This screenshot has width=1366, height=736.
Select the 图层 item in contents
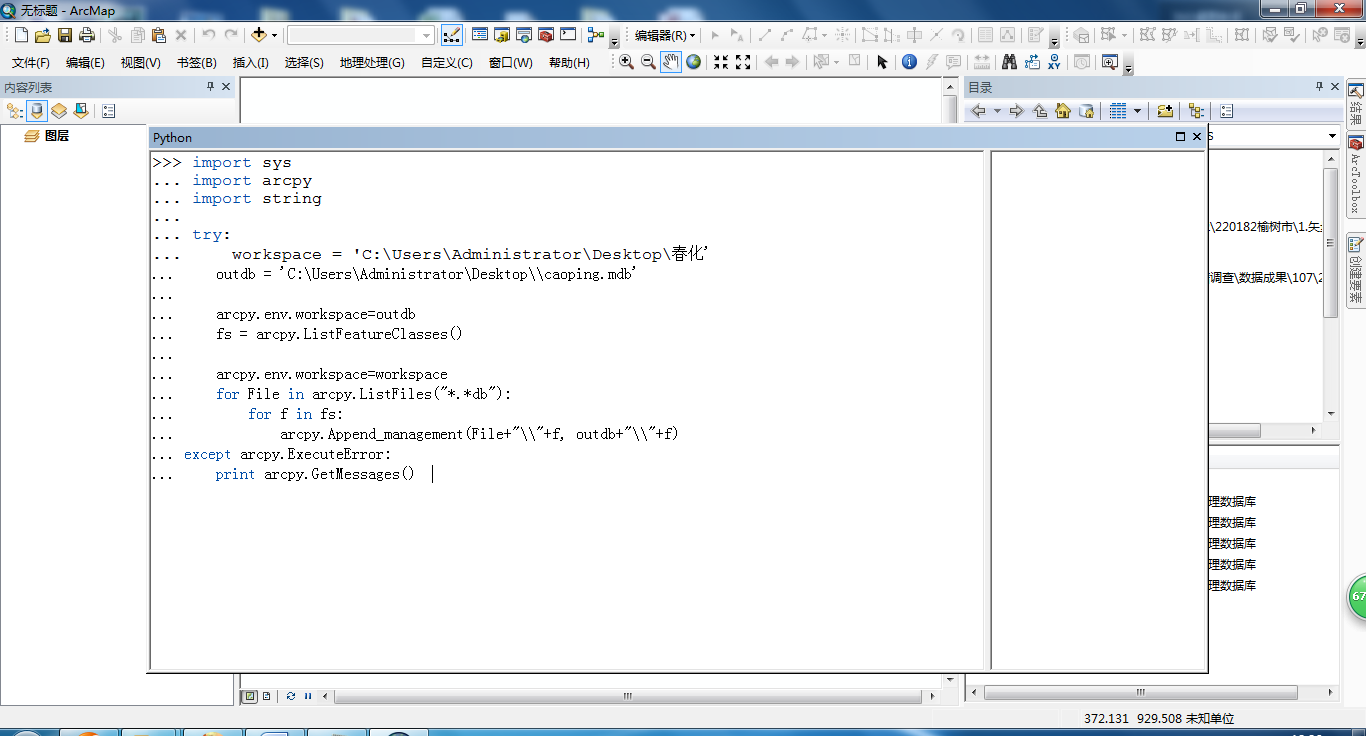coord(57,136)
